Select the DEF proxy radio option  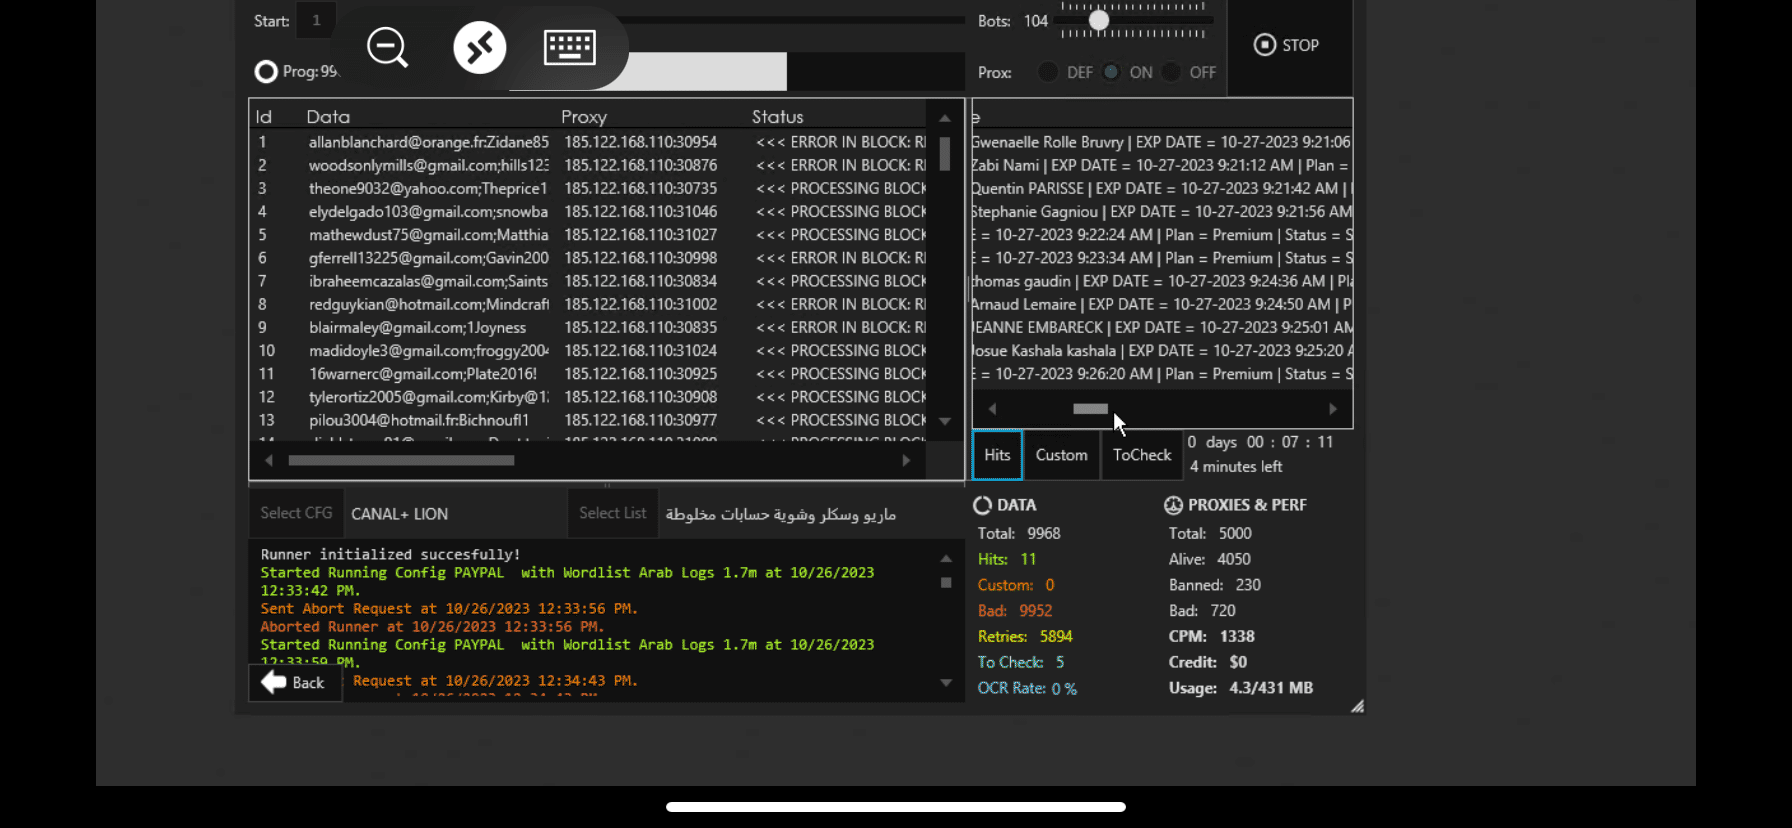1048,72
